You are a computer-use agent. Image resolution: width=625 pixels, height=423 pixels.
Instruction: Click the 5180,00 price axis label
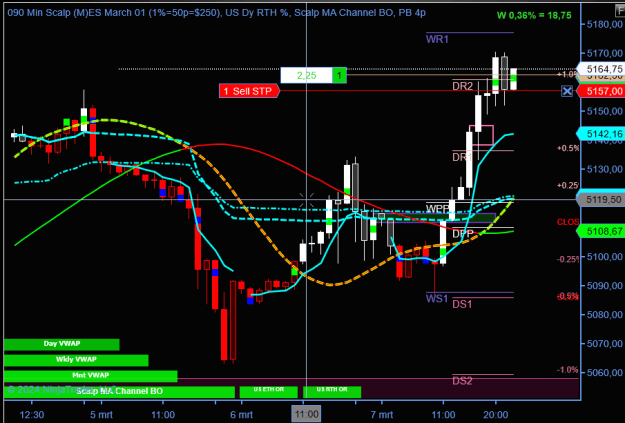coord(605,24)
